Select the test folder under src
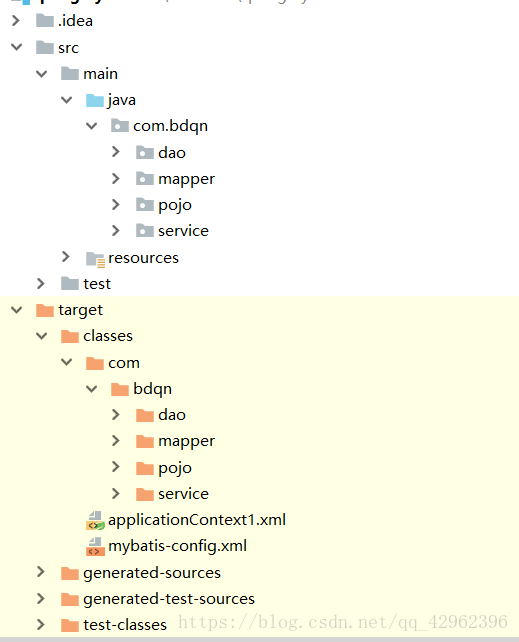This screenshot has width=519, height=642. [x=97, y=284]
